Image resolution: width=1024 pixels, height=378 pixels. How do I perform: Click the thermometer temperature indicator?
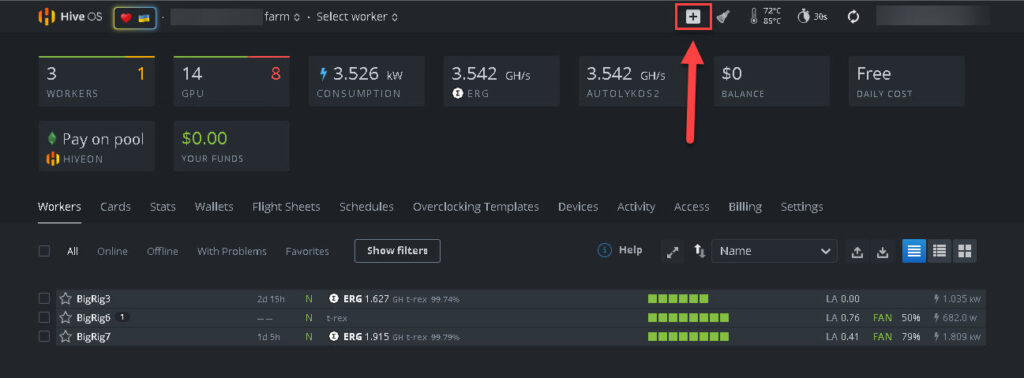pos(765,17)
